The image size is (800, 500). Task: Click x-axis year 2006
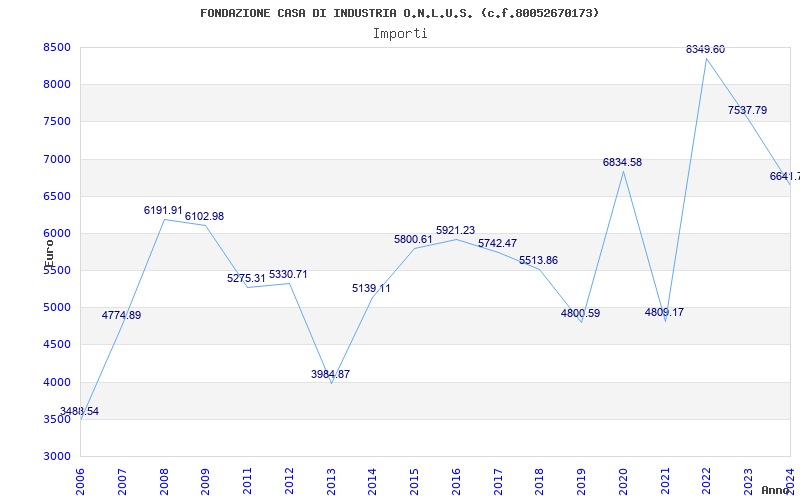coord(80,481)
